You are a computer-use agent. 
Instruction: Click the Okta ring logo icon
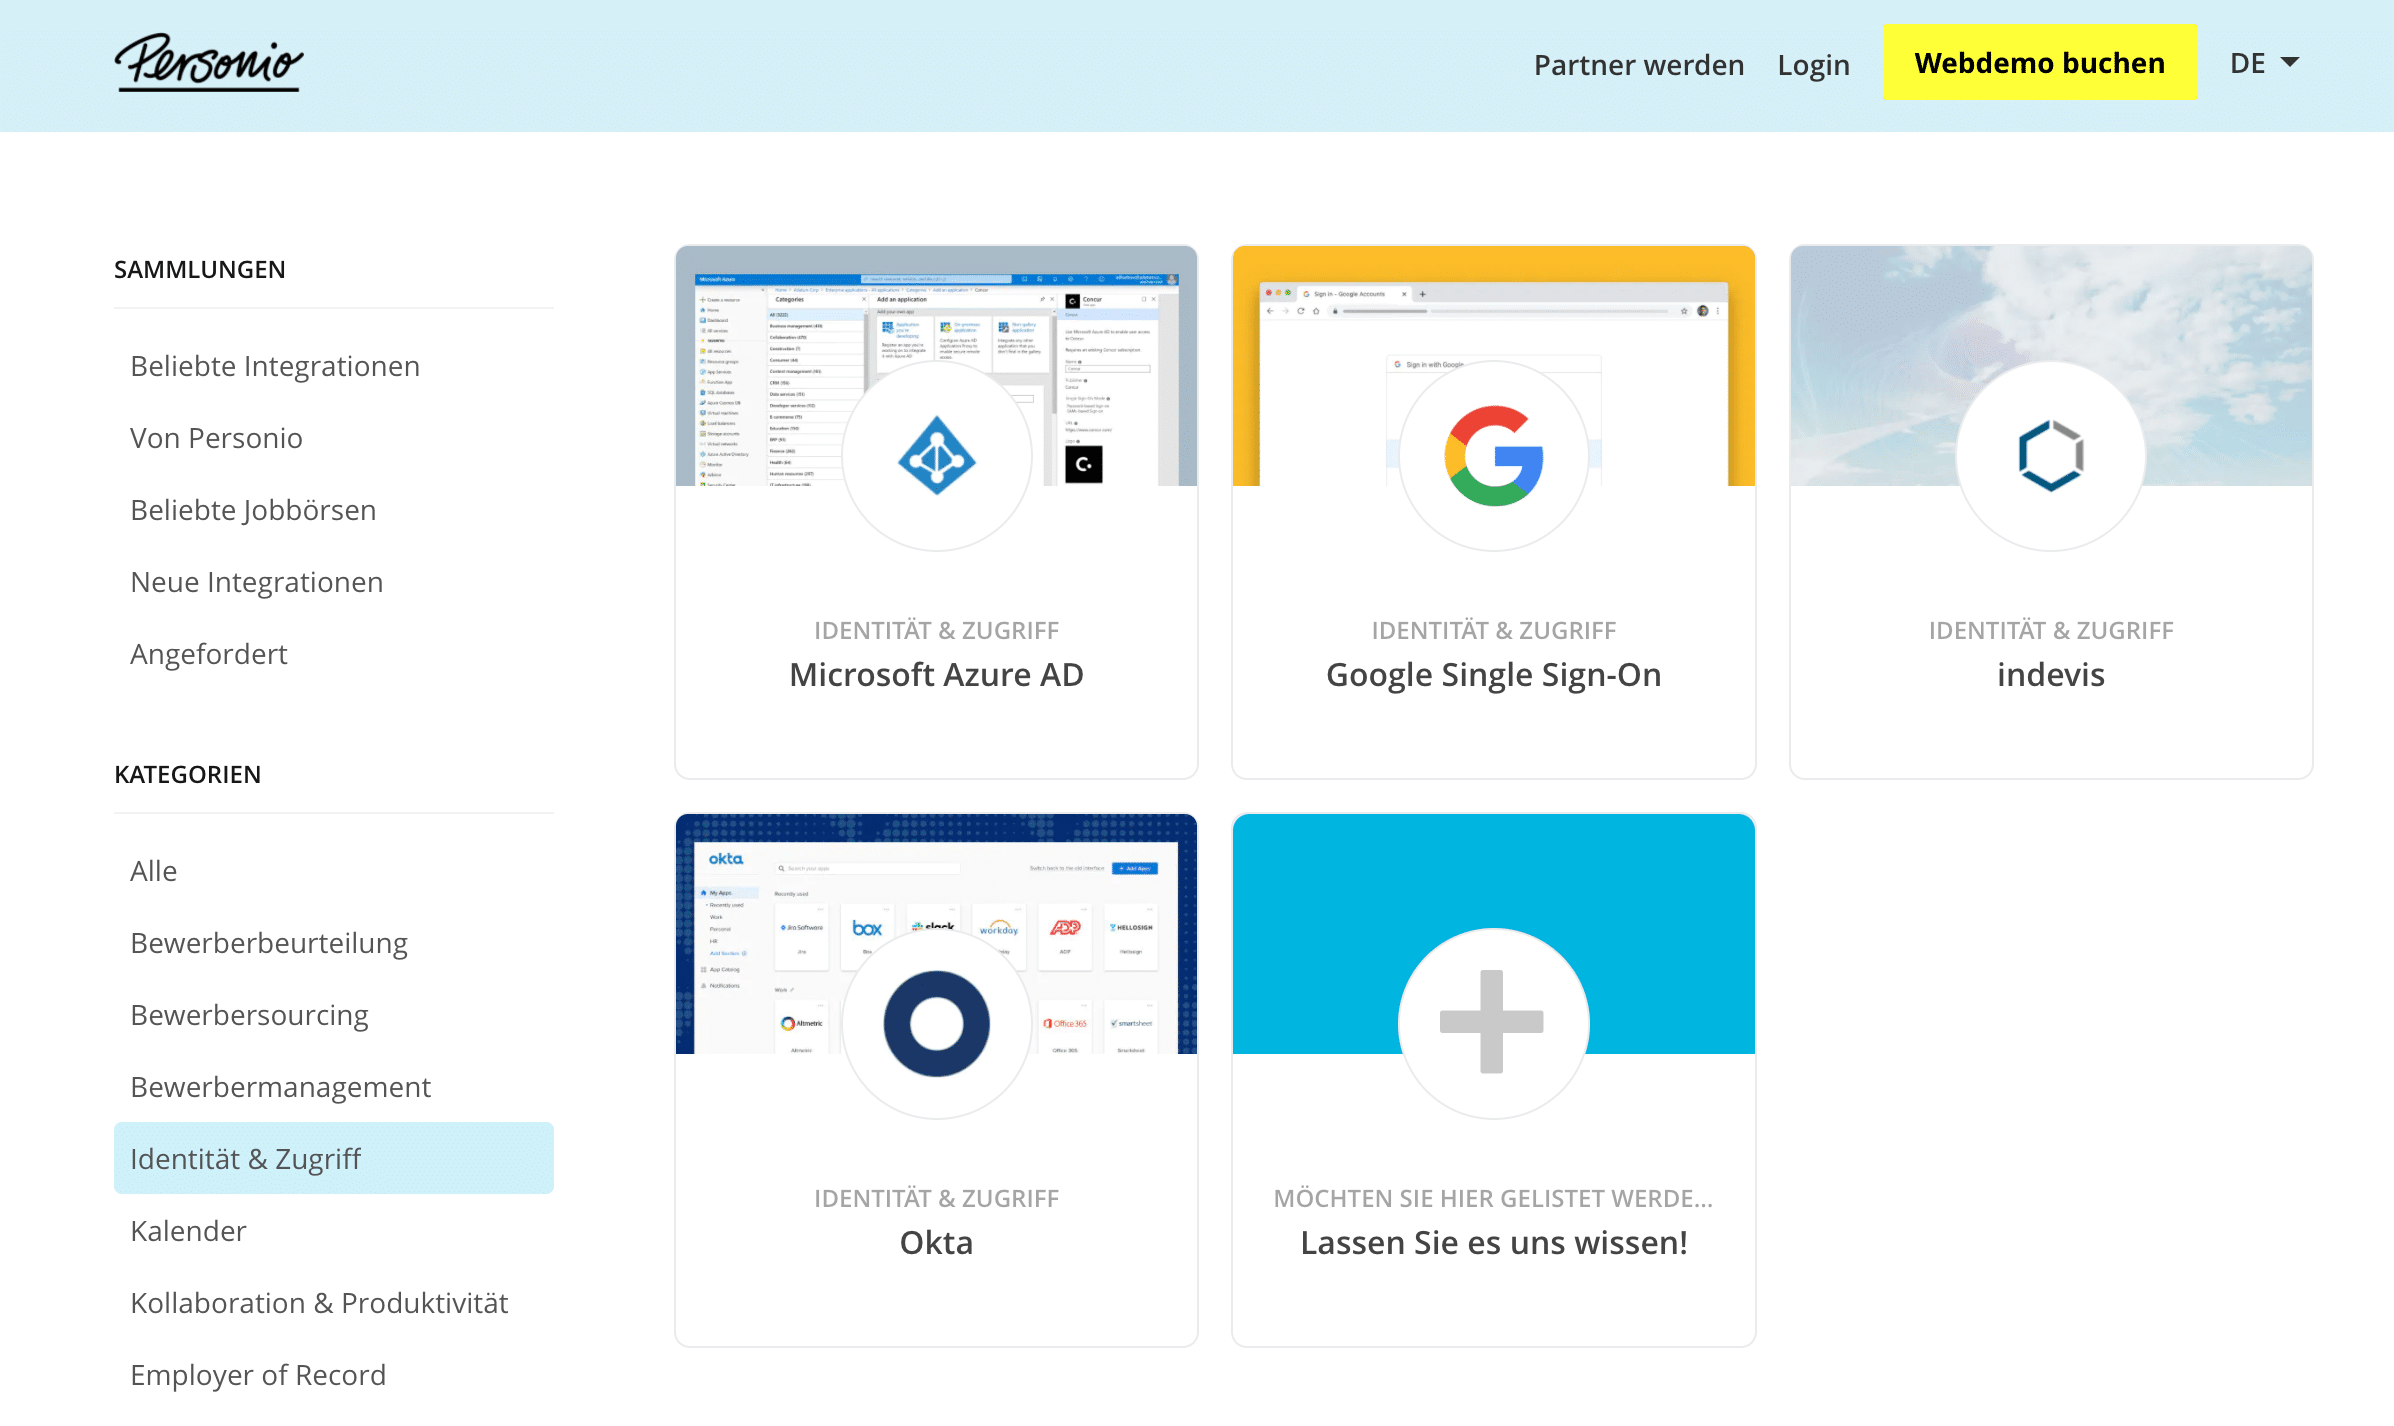click(x=936, y=1024)
